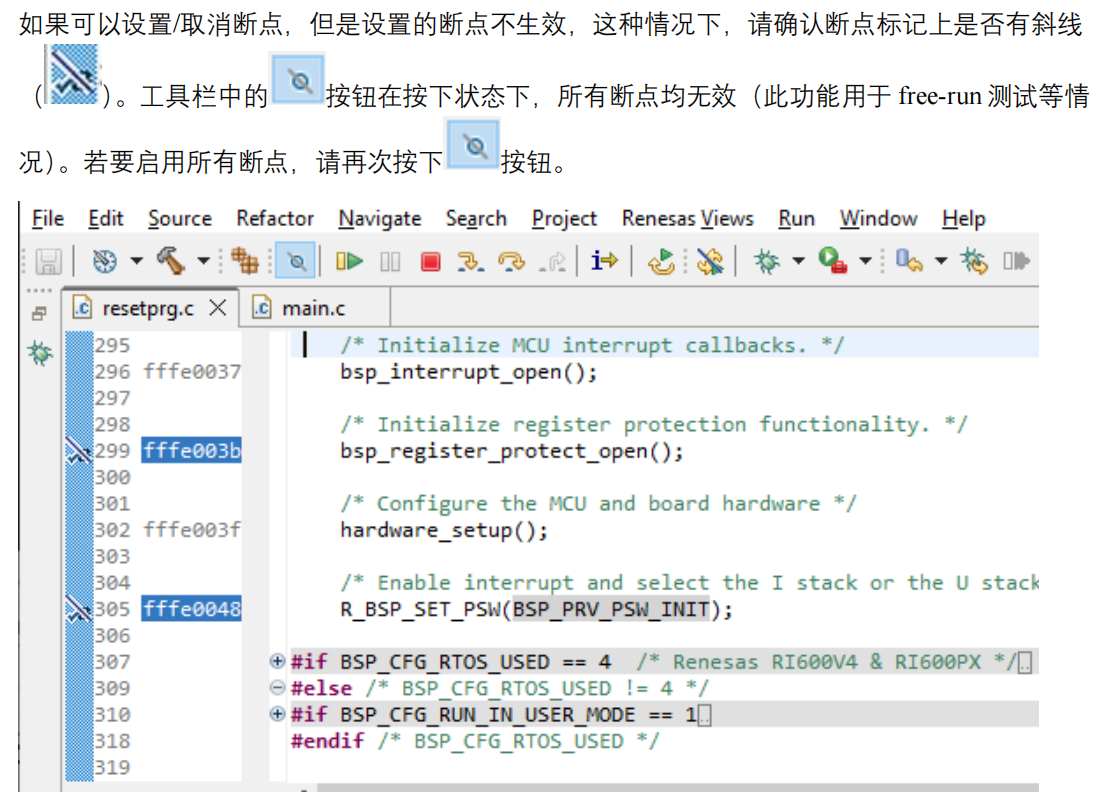Click bsp_interrupt_open(); code line

coord(468,372)
